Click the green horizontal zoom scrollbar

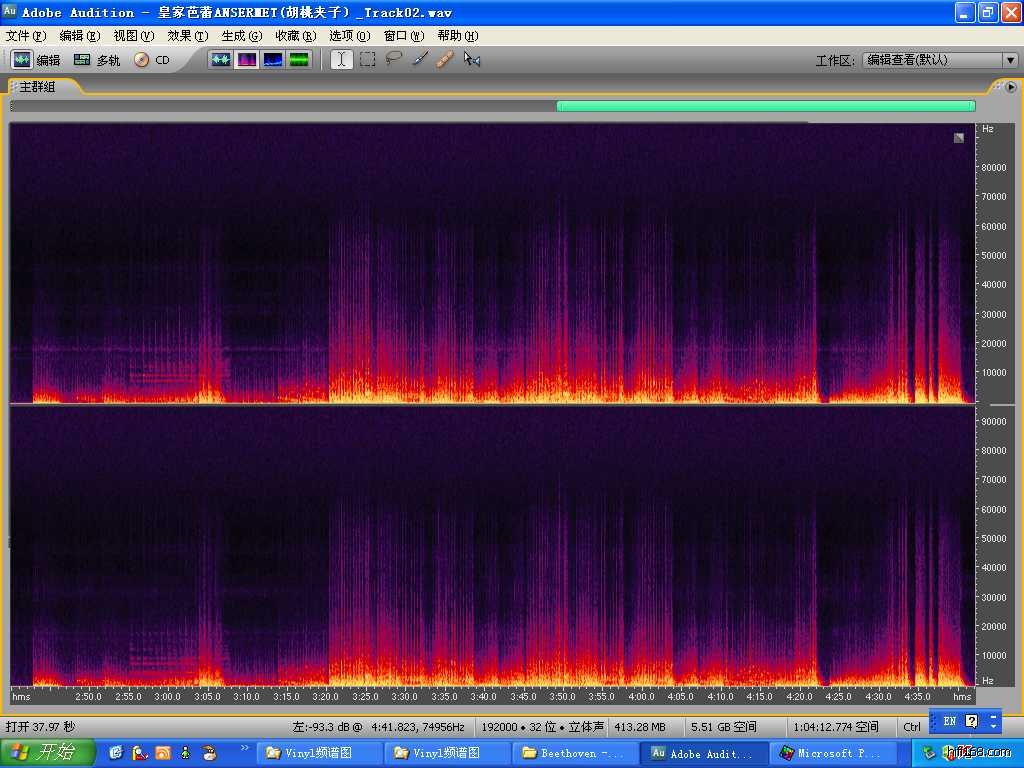[765, 105]
